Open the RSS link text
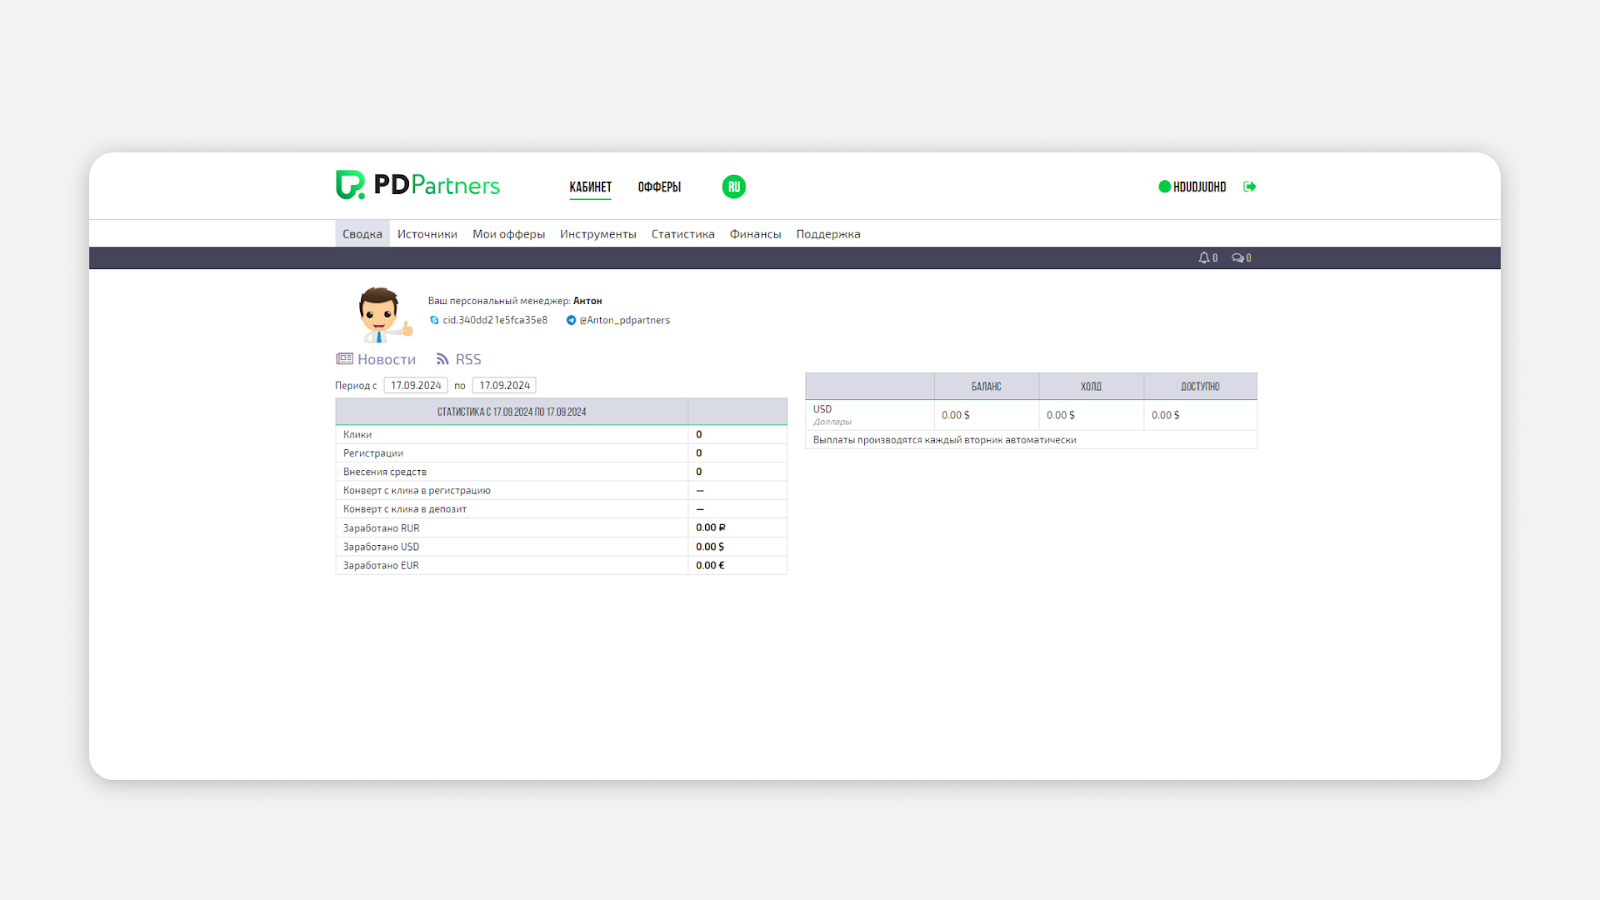 coord(468,359)
